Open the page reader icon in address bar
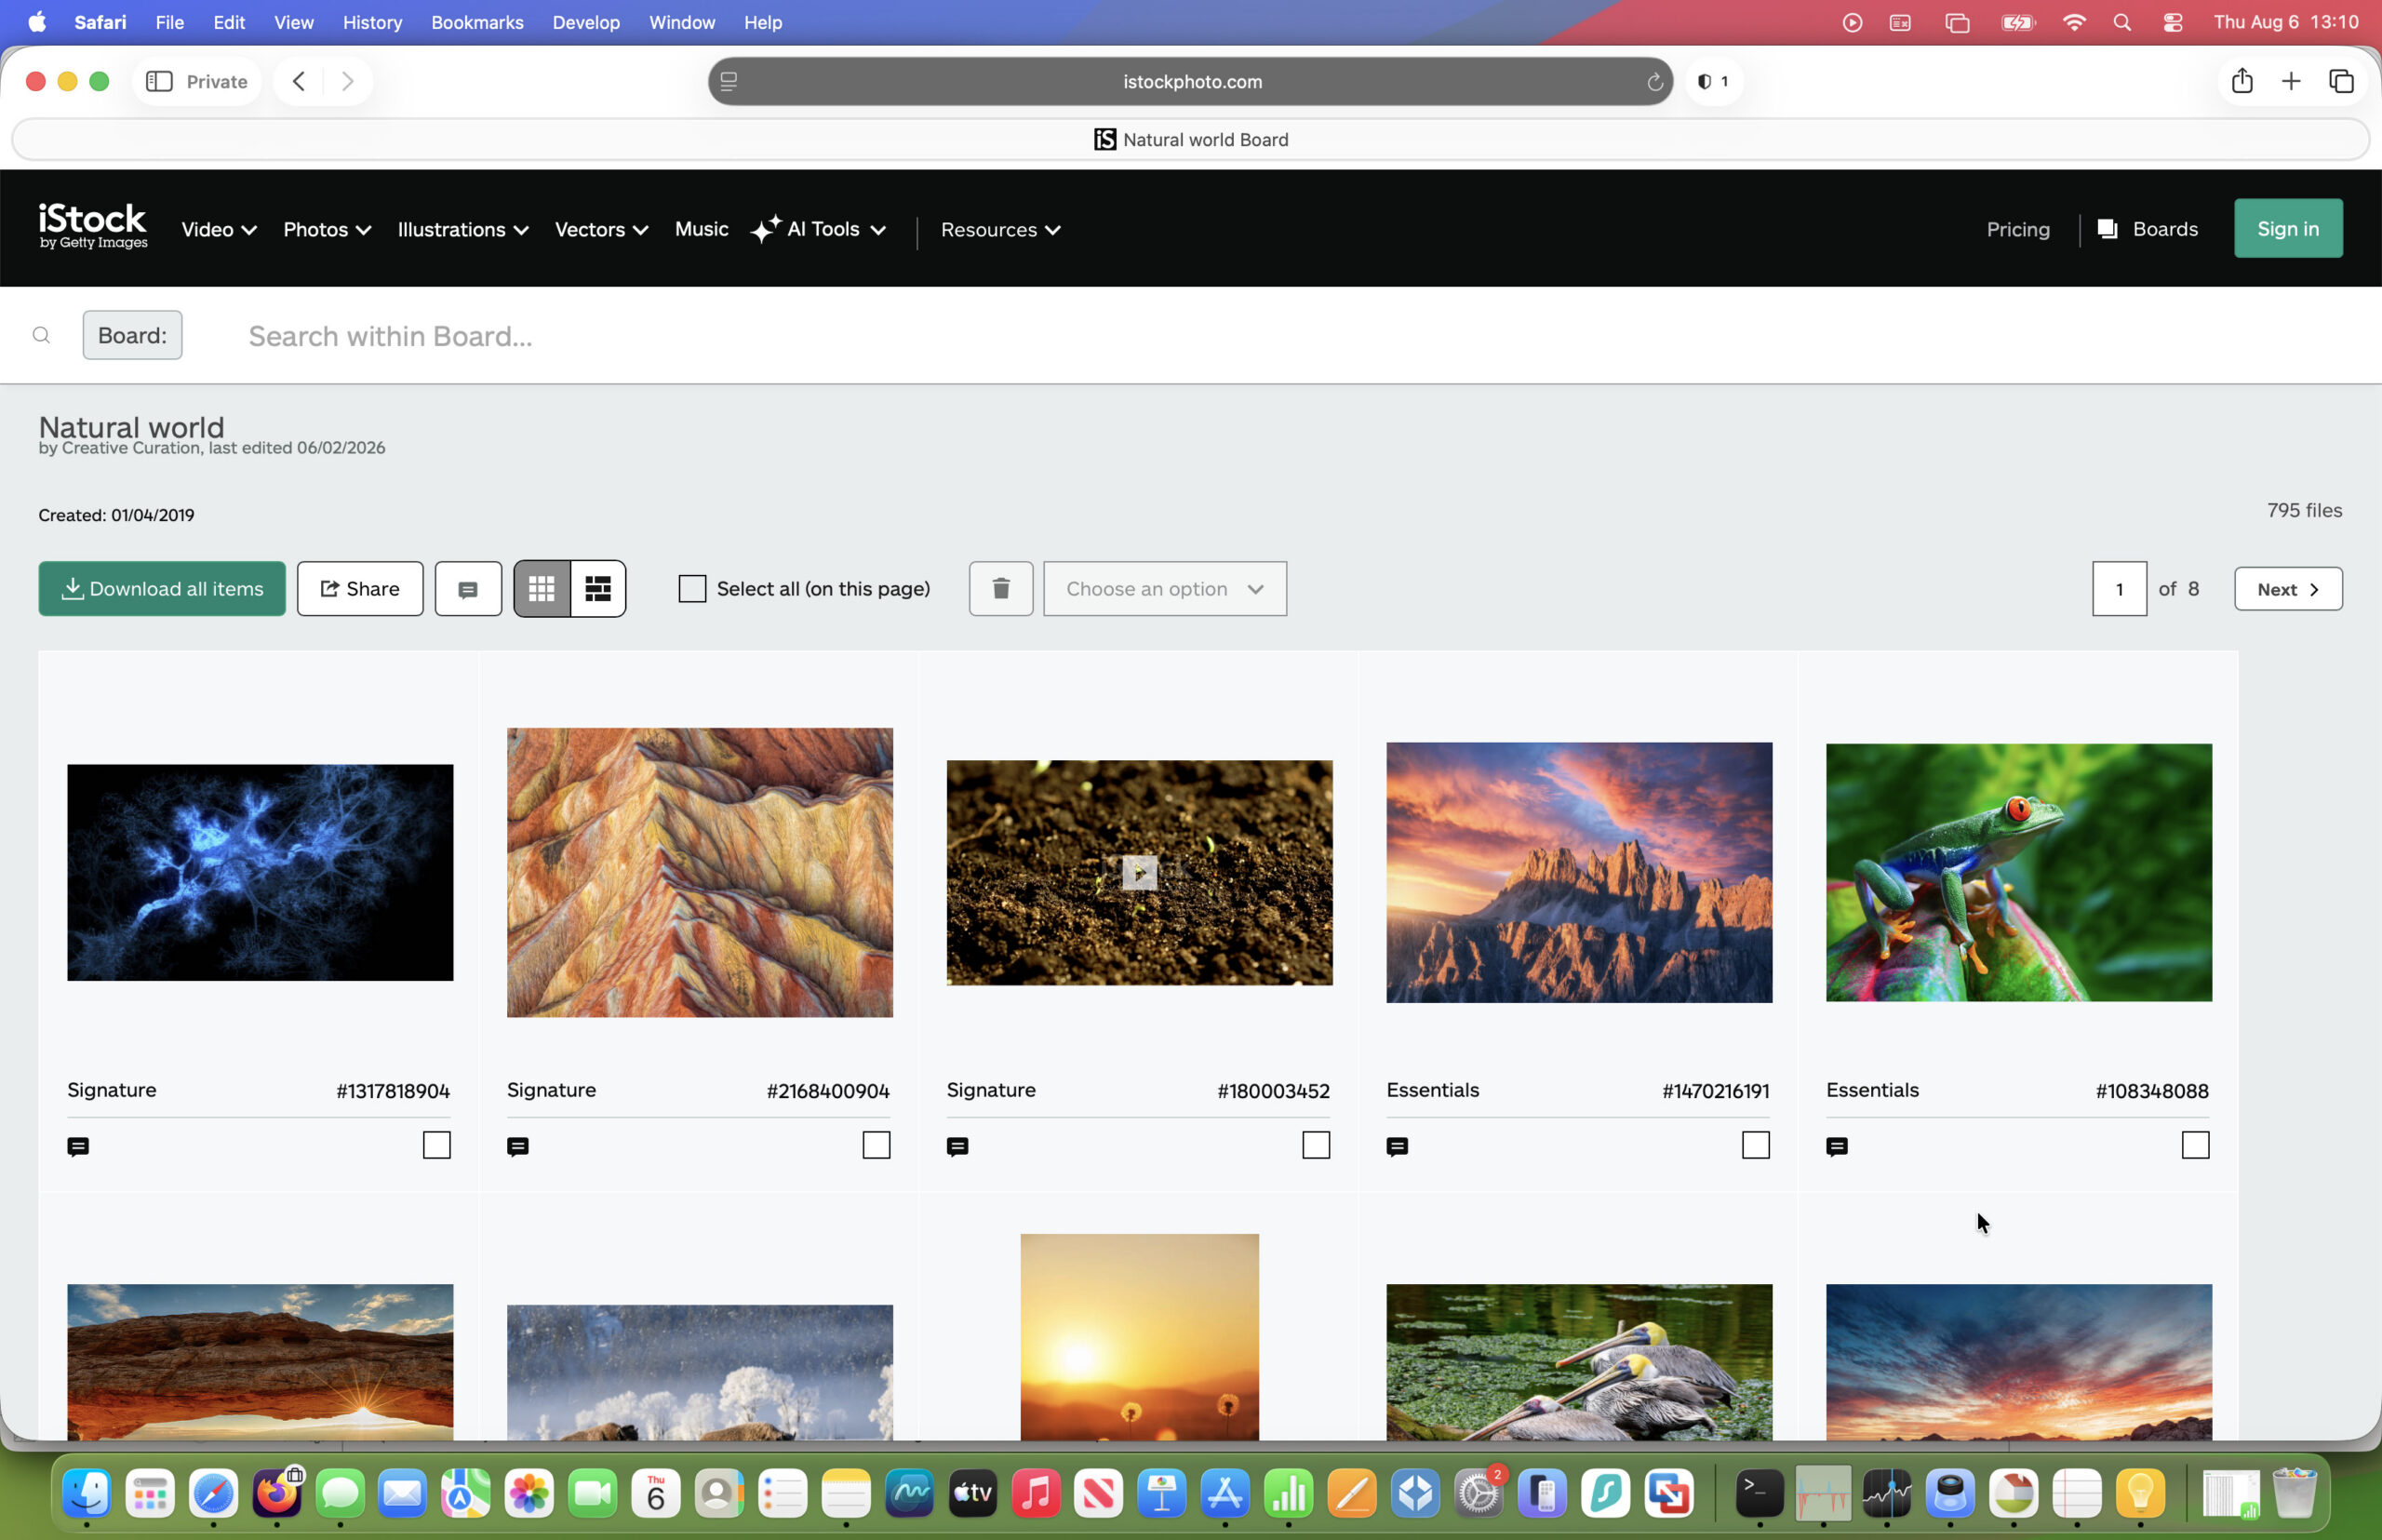This screenshot has height=1540, width=2382. click(729, 82)
